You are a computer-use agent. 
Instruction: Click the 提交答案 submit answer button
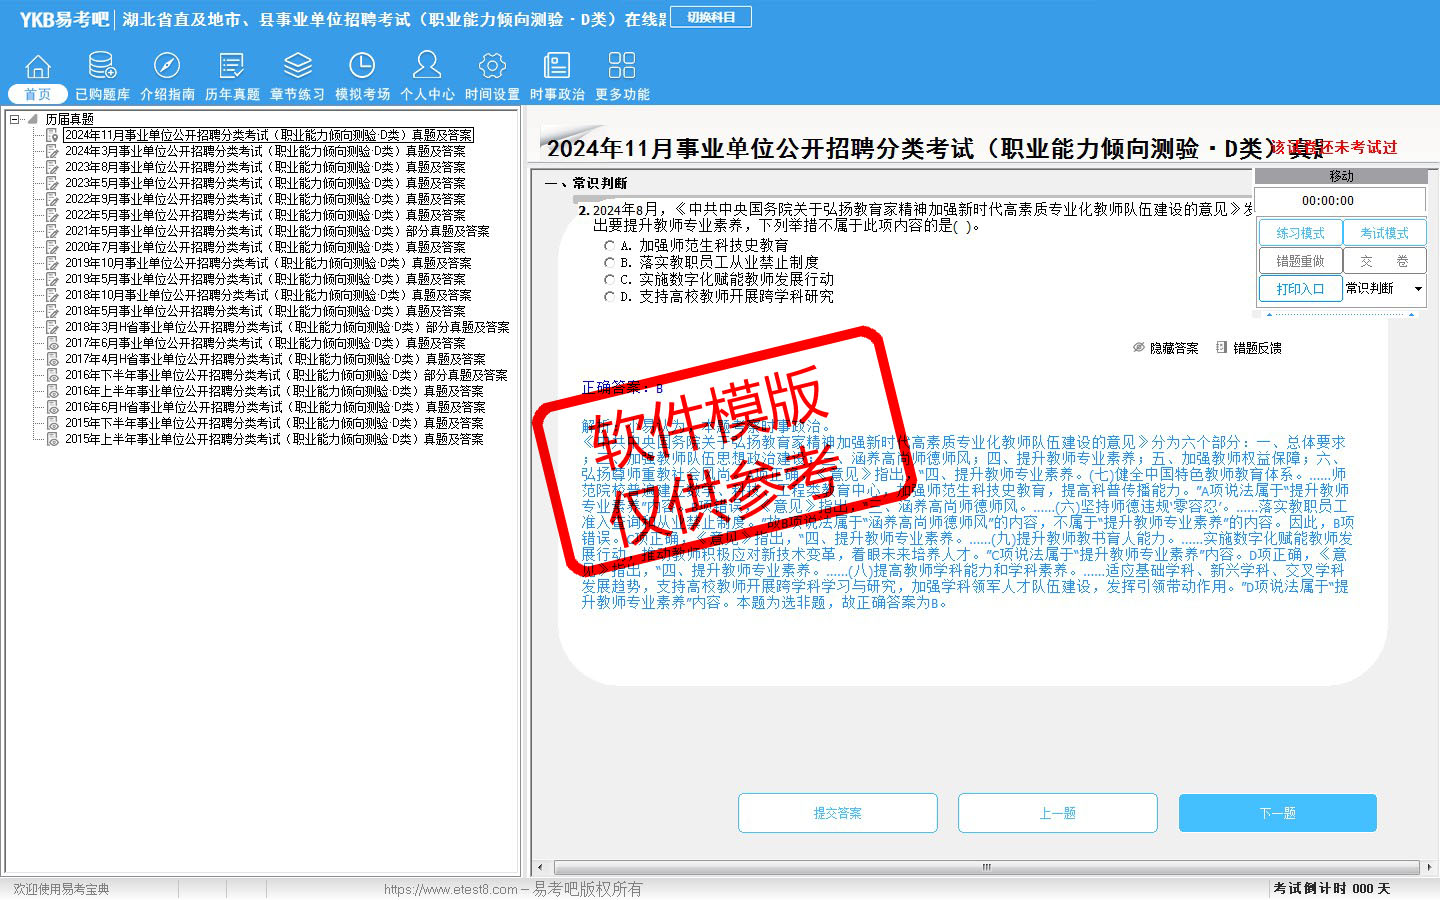(838, 813)
